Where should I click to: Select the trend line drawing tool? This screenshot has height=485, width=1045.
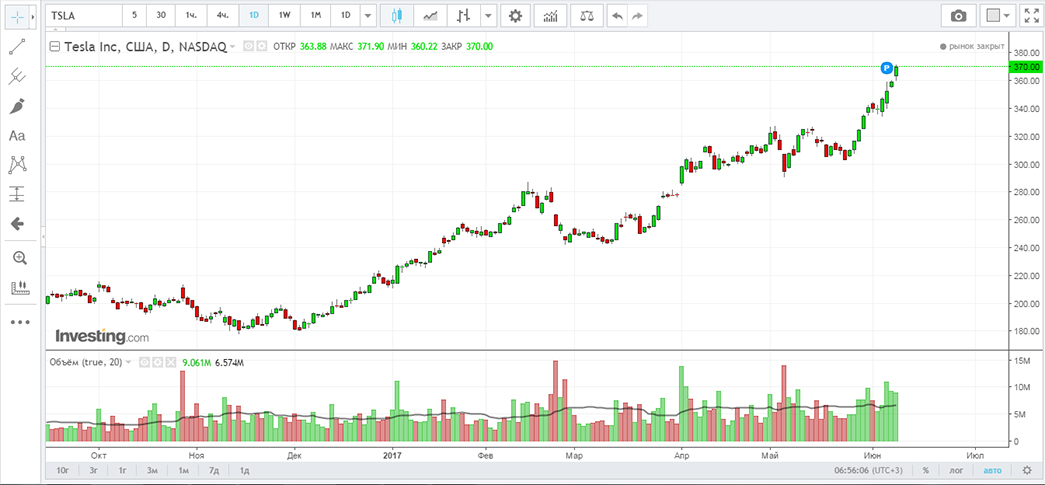[x=17, y=47]
